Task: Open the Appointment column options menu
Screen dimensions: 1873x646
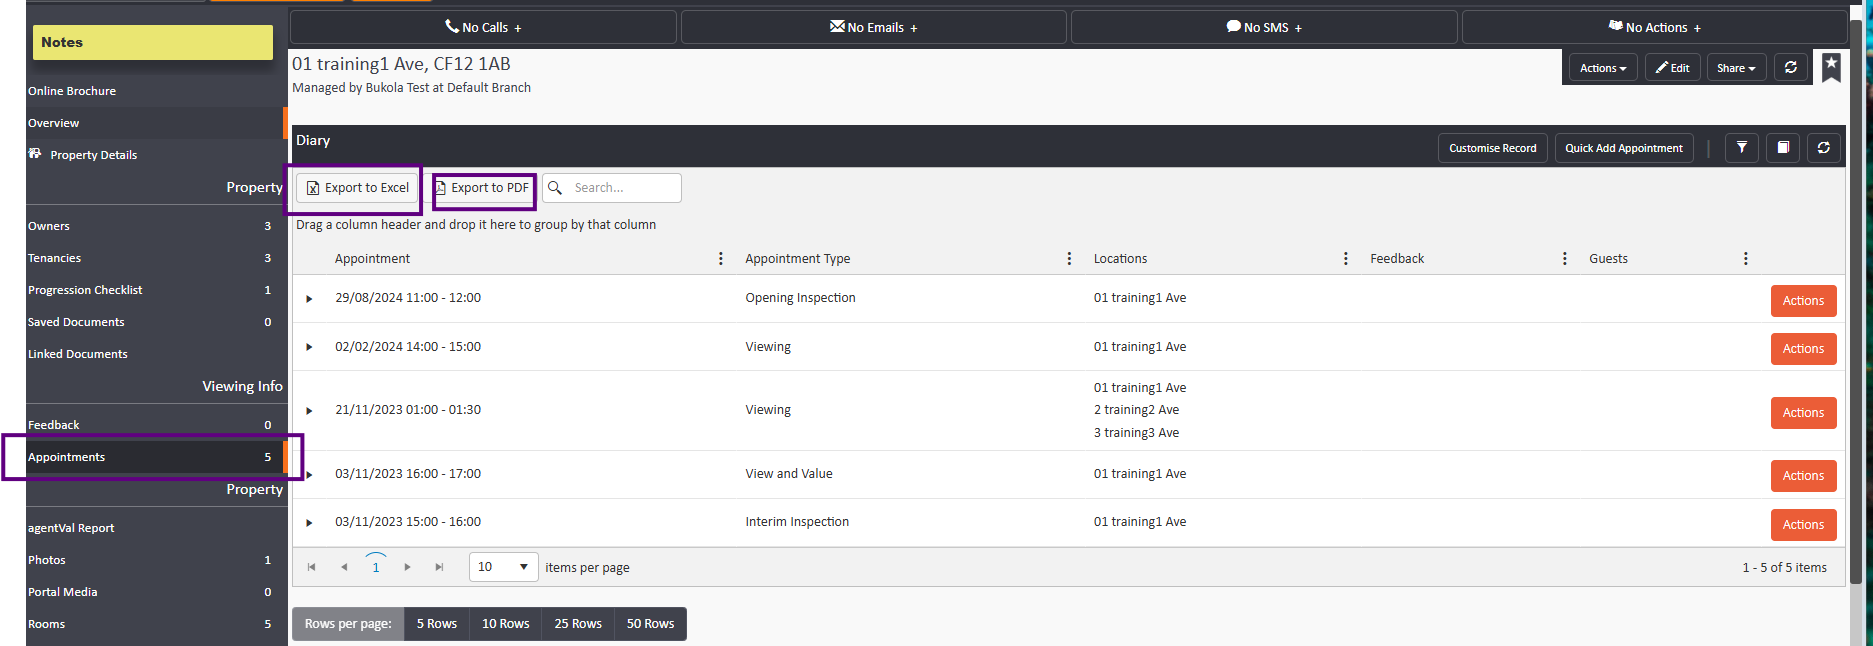Action: (x=721, y=259)
